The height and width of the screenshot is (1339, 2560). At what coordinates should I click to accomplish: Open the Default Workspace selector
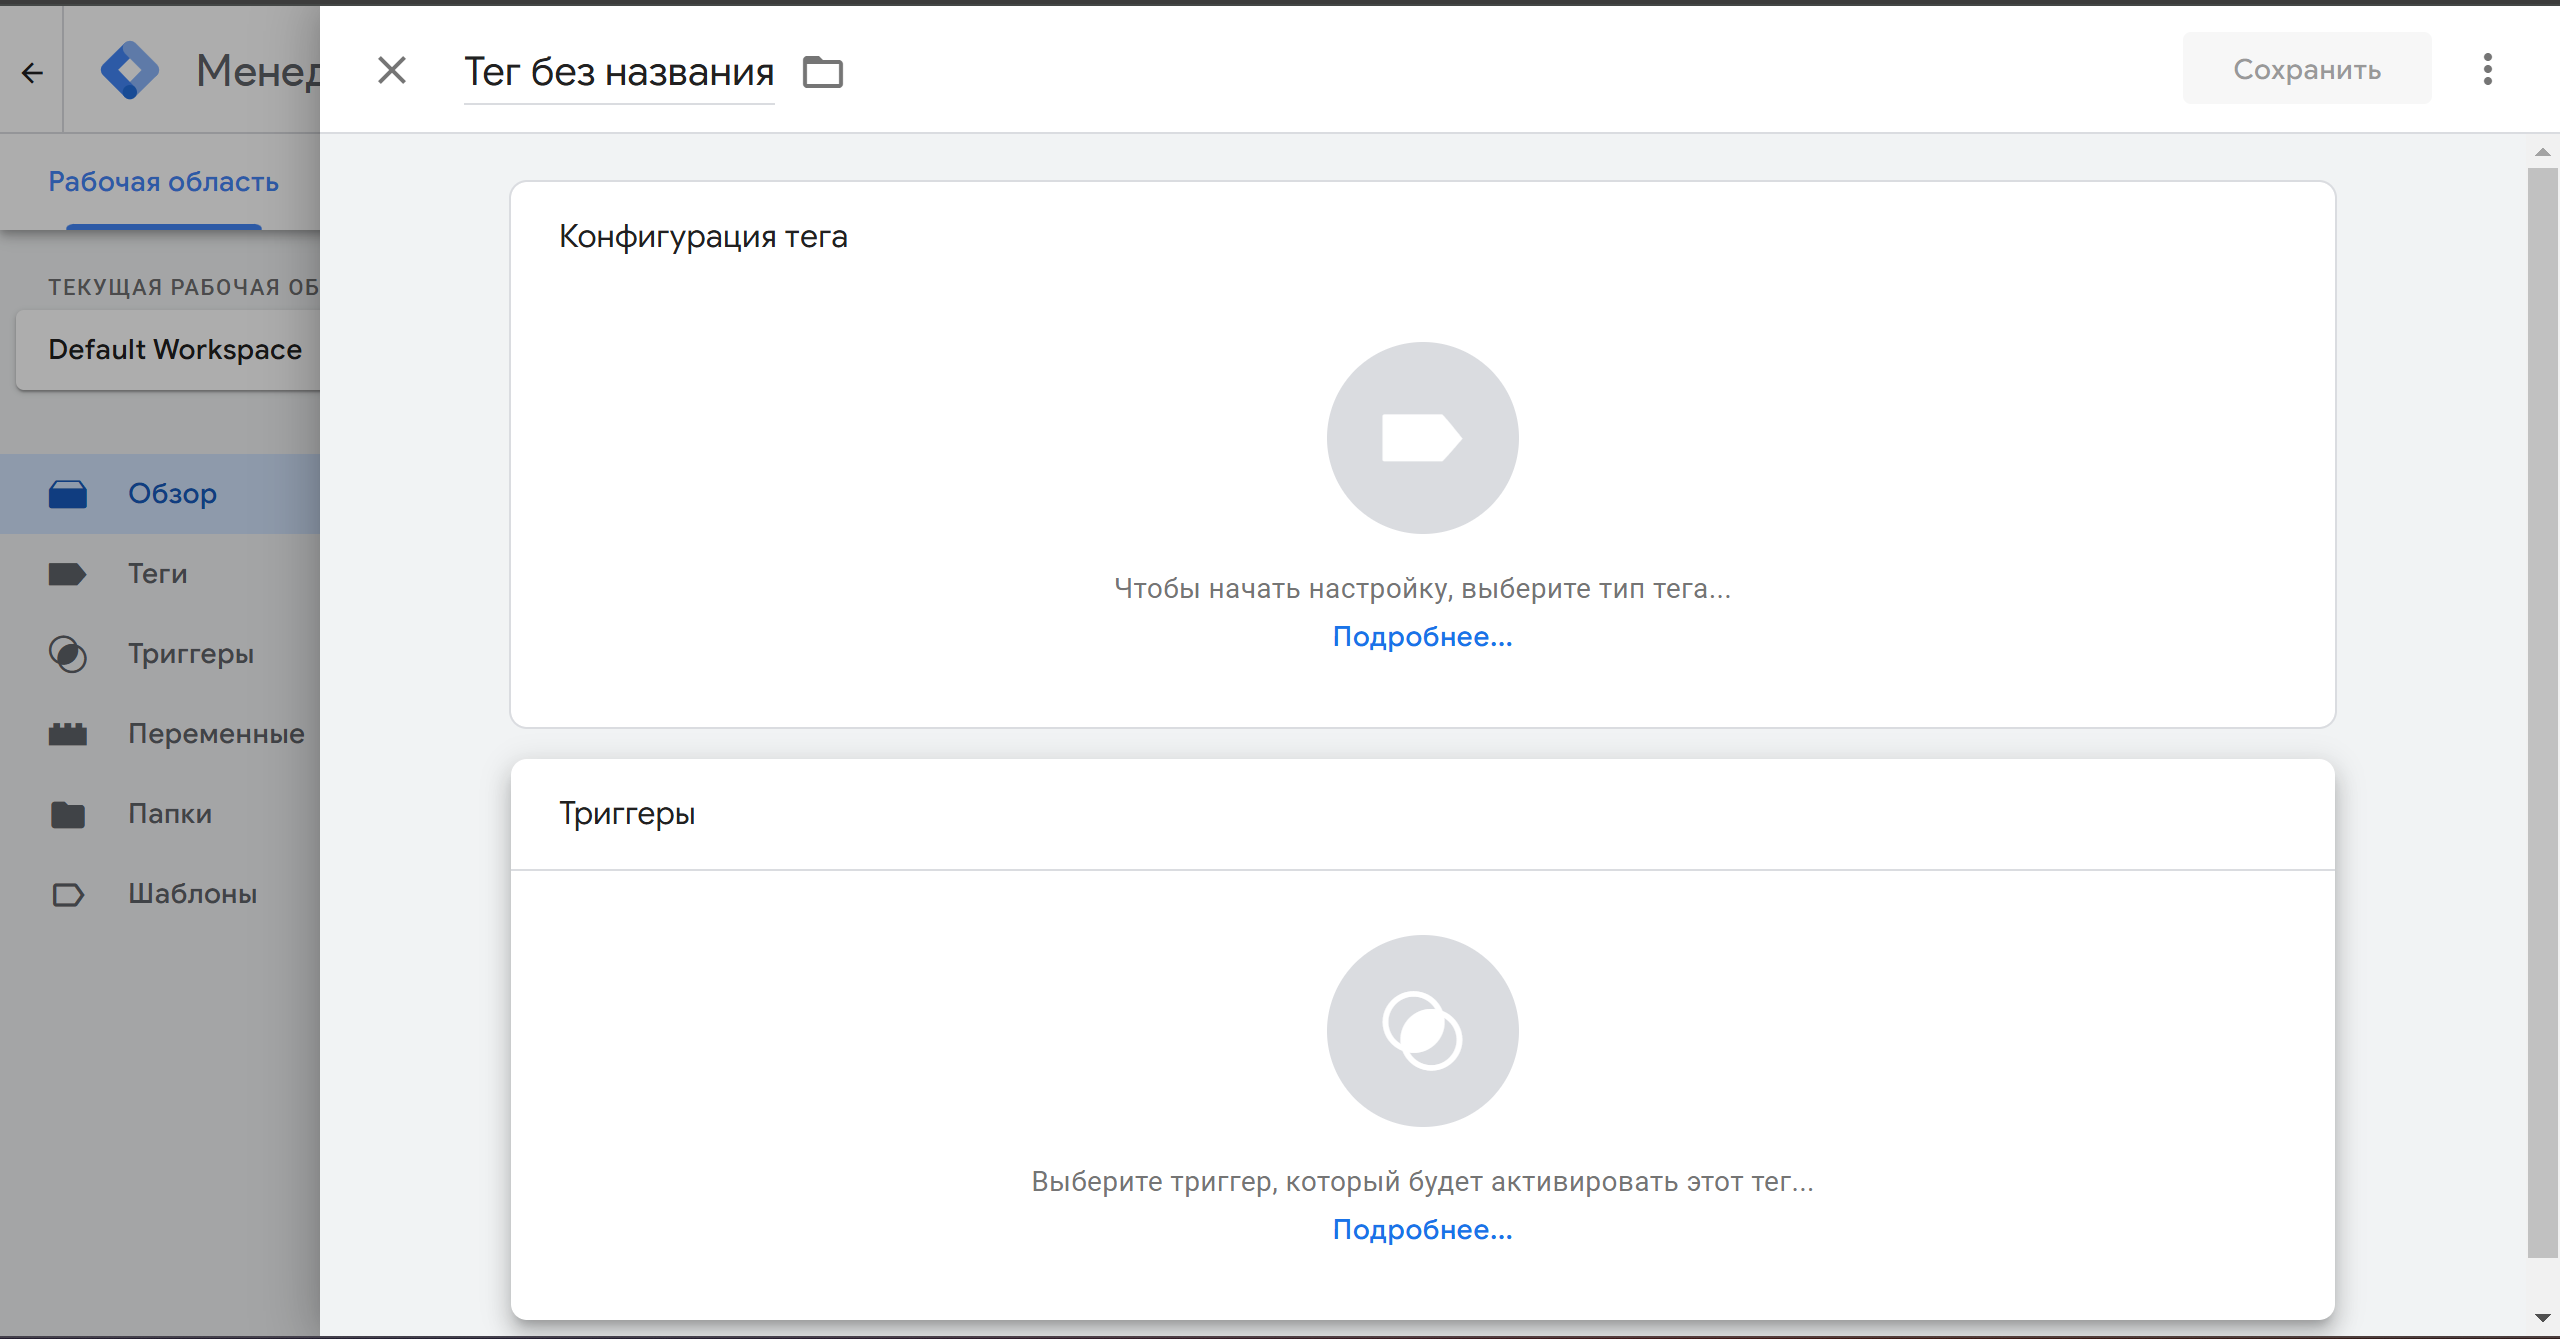(175, 349)
